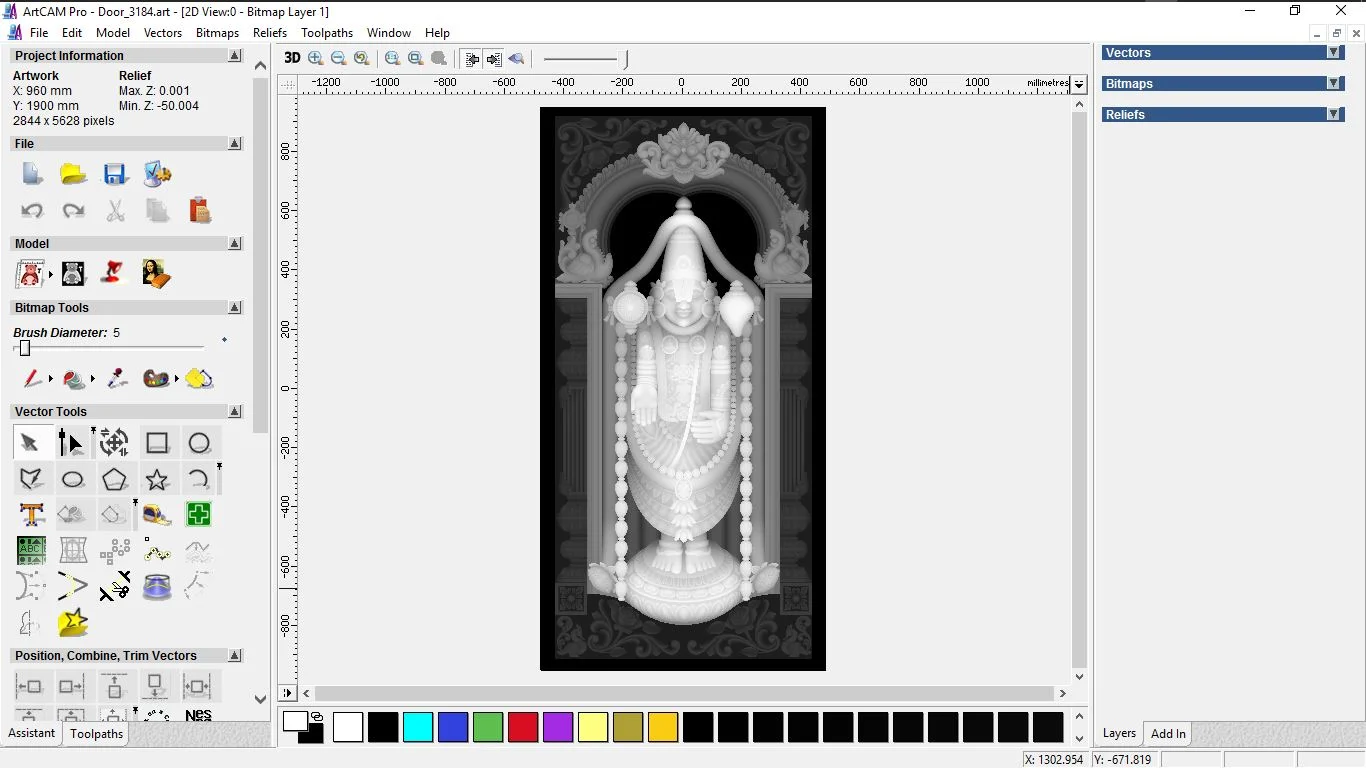Click the zoom in magnifier icon

click(316, 59)
